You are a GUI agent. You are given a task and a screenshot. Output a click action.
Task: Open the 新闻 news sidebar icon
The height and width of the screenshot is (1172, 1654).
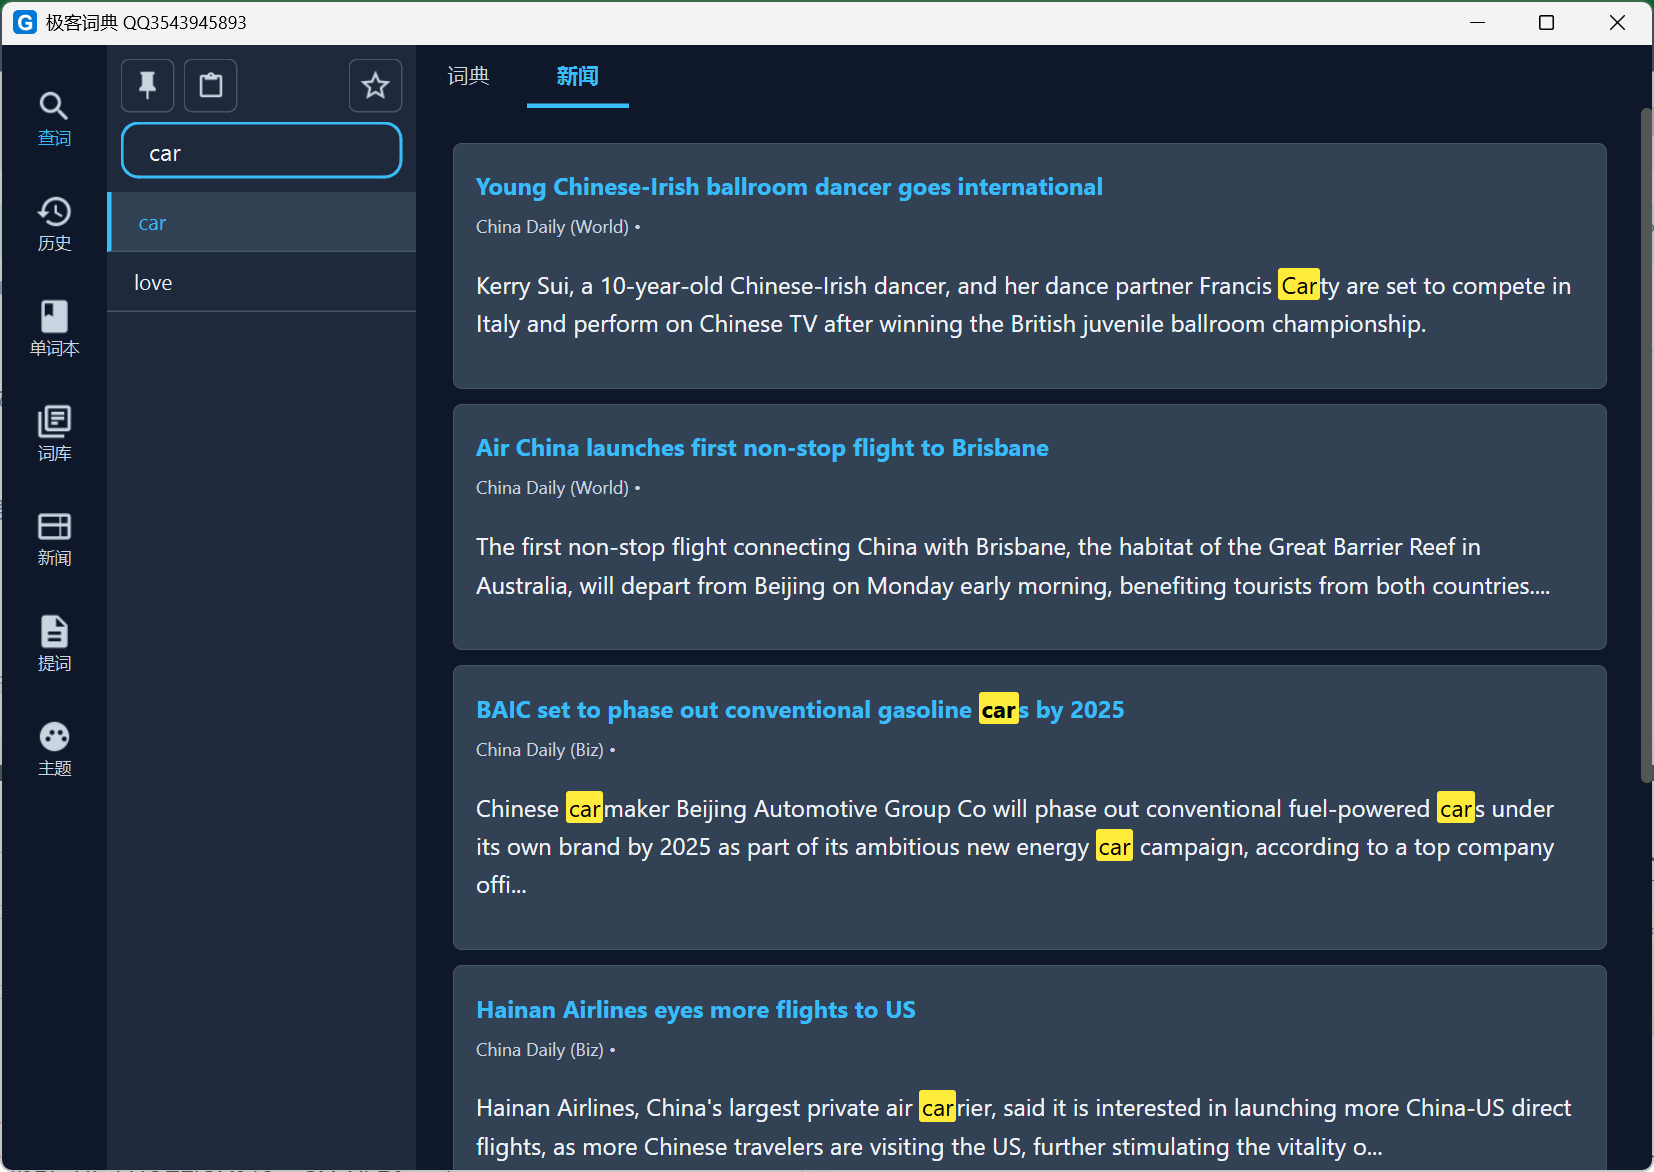click(54, 538)
